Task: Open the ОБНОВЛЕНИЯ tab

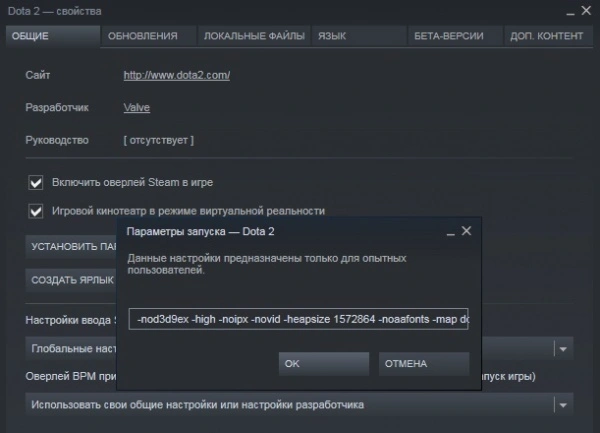Action: (x=148, y=36)
